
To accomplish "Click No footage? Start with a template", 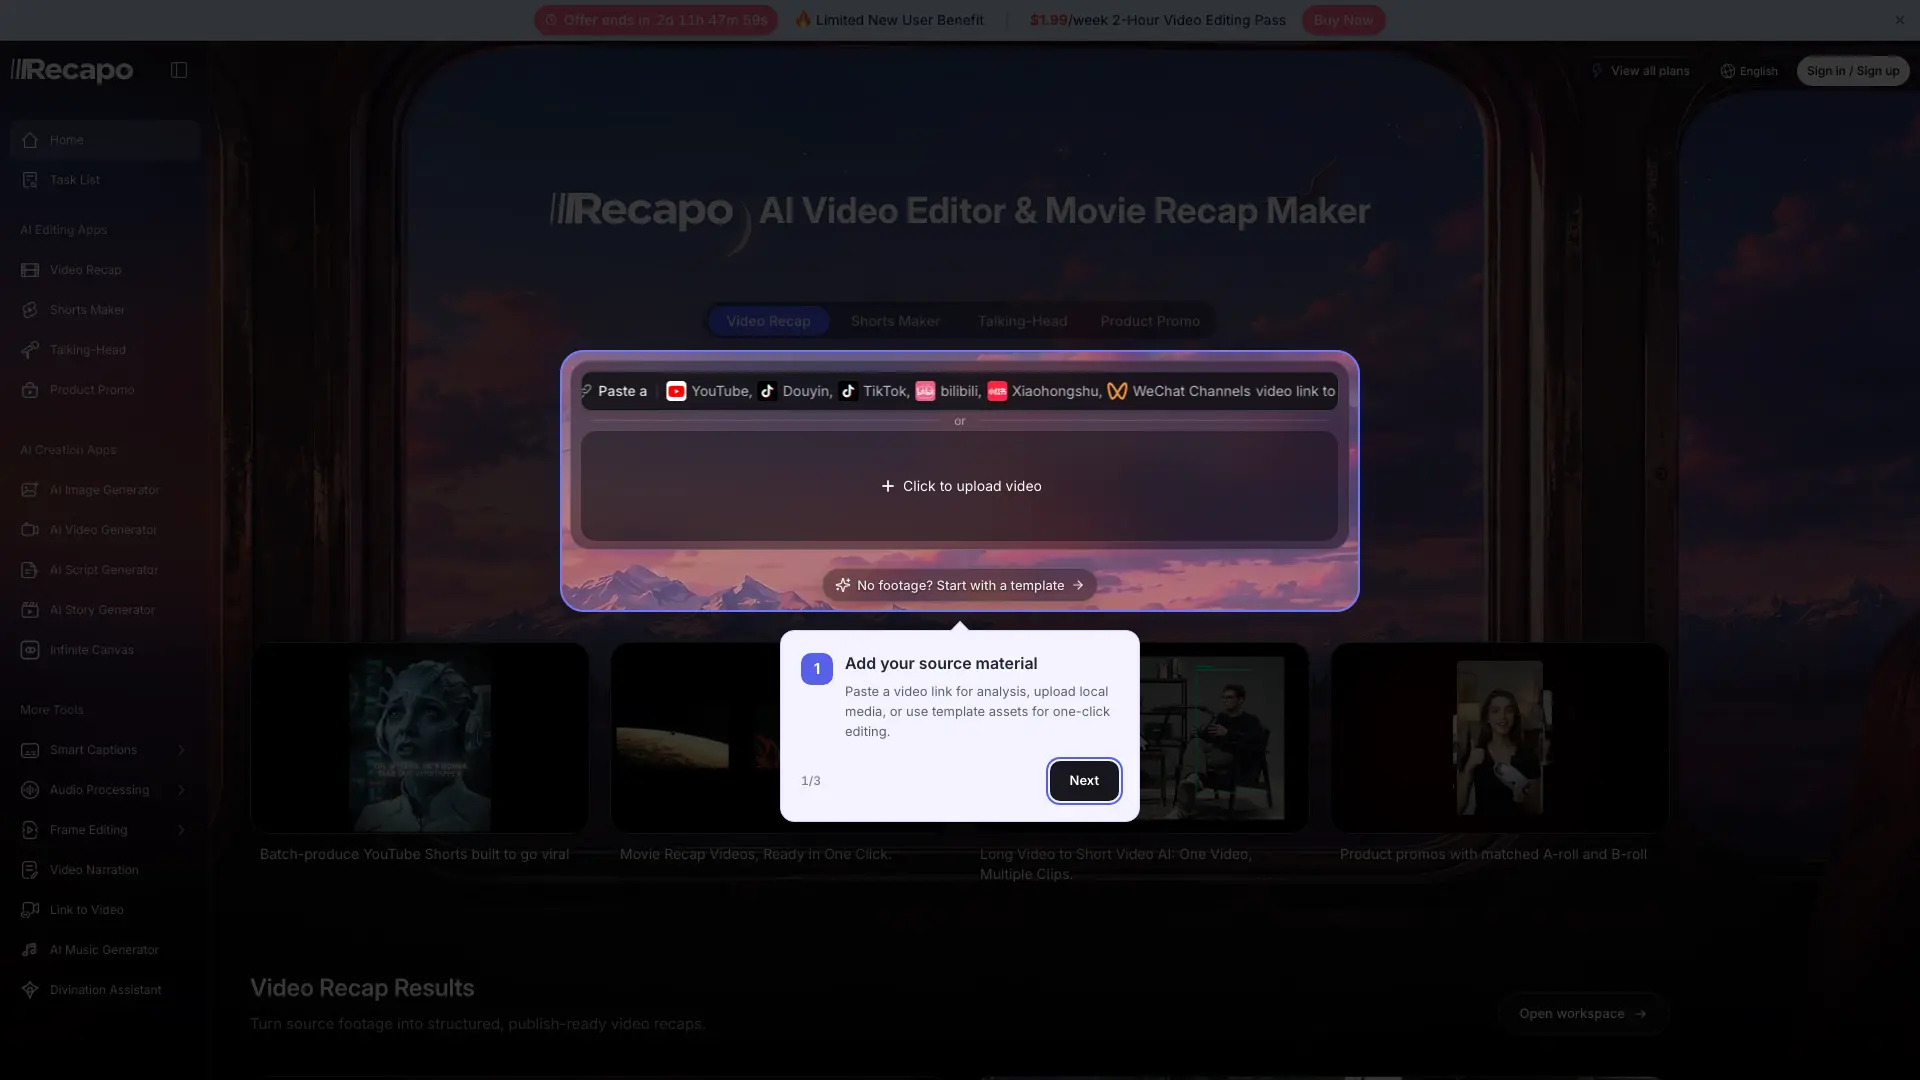I will click(959, 585).
